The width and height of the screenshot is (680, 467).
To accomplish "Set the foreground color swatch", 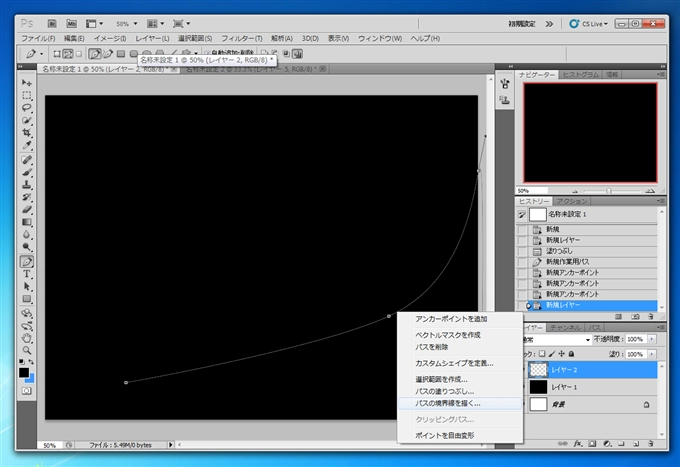I will (x=24, y=372).
